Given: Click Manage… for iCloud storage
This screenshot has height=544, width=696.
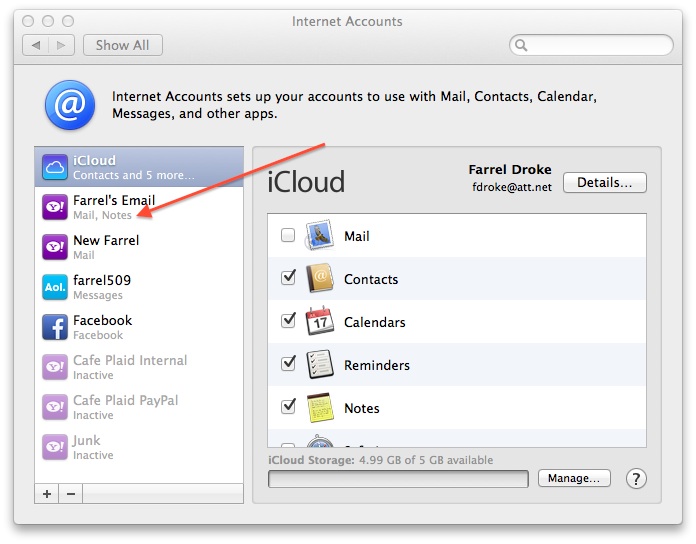Looking at the screenshot, I should tap(574, 478).
